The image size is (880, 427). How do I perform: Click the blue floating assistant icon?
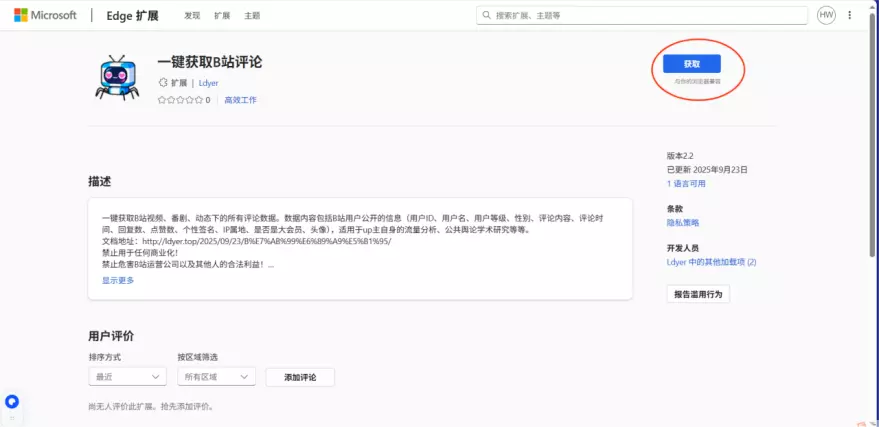tap(12, 401)
